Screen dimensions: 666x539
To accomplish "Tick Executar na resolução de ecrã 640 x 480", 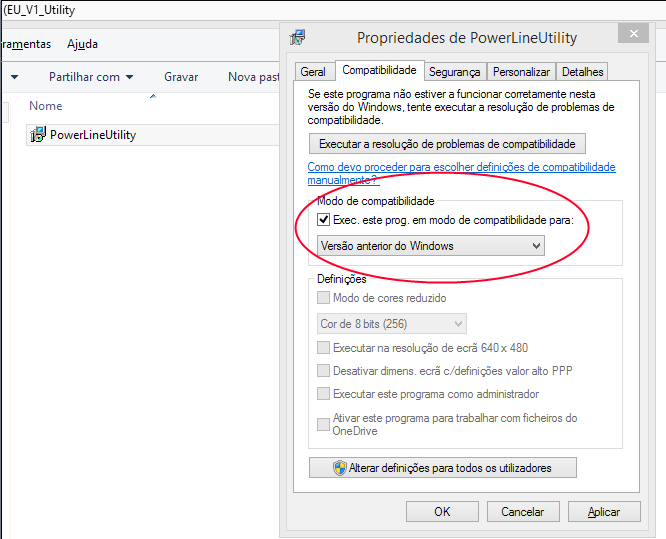I will click(324, 347).
